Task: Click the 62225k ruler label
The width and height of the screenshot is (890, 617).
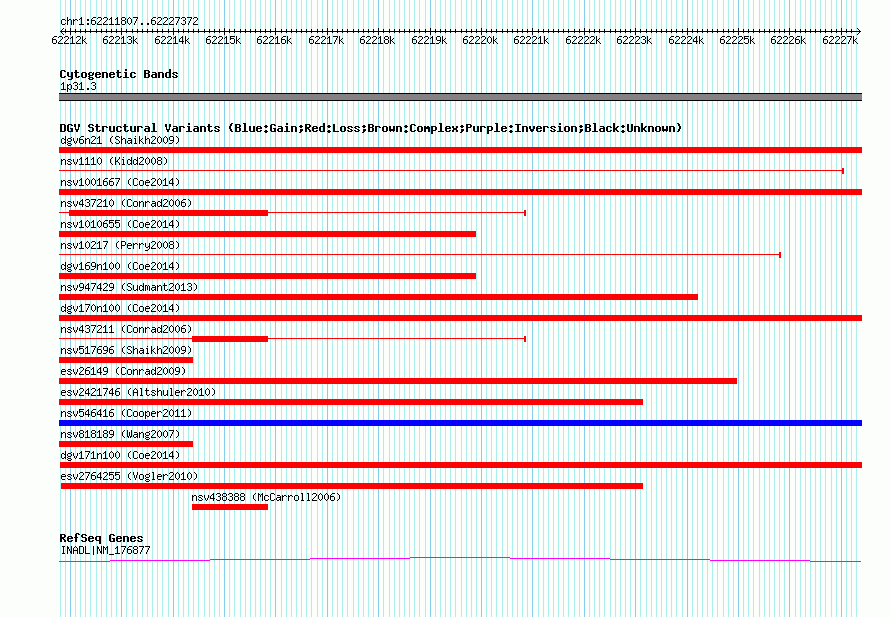Action: pos(737,40)
